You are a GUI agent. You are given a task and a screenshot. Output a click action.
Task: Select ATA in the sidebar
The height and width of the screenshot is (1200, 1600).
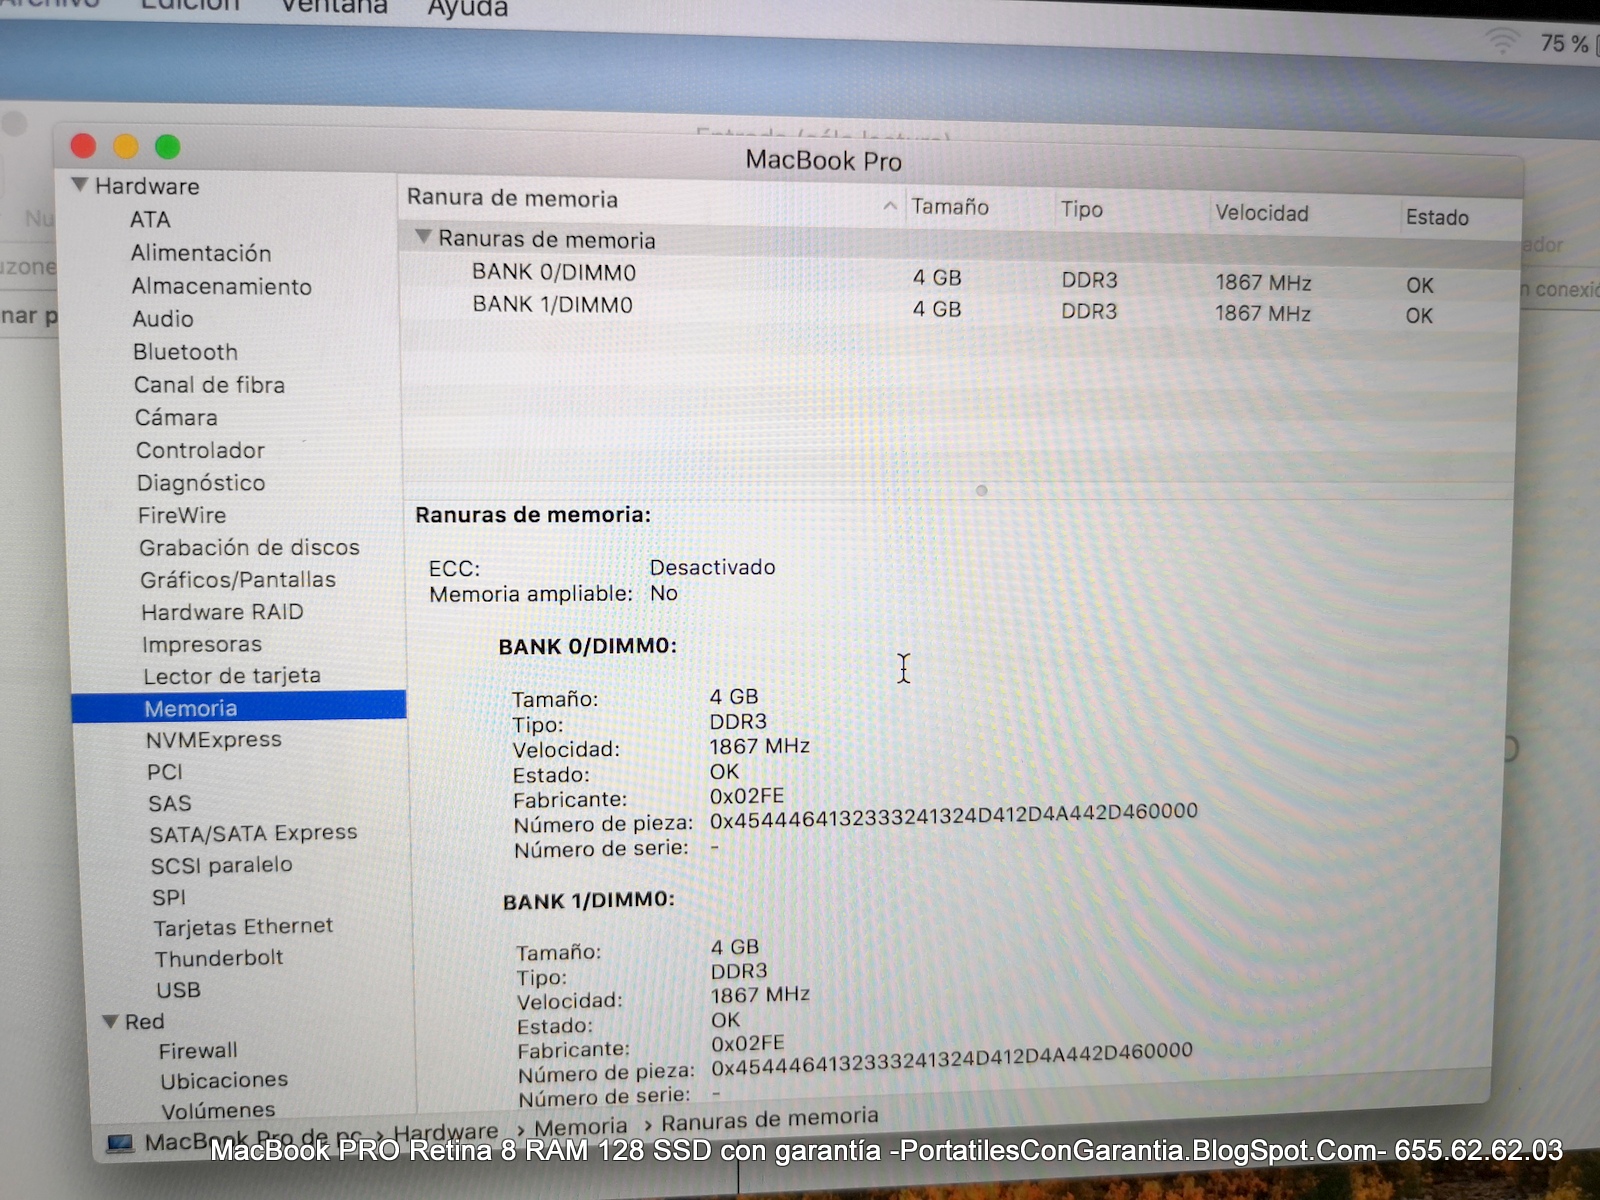point(150,219)
